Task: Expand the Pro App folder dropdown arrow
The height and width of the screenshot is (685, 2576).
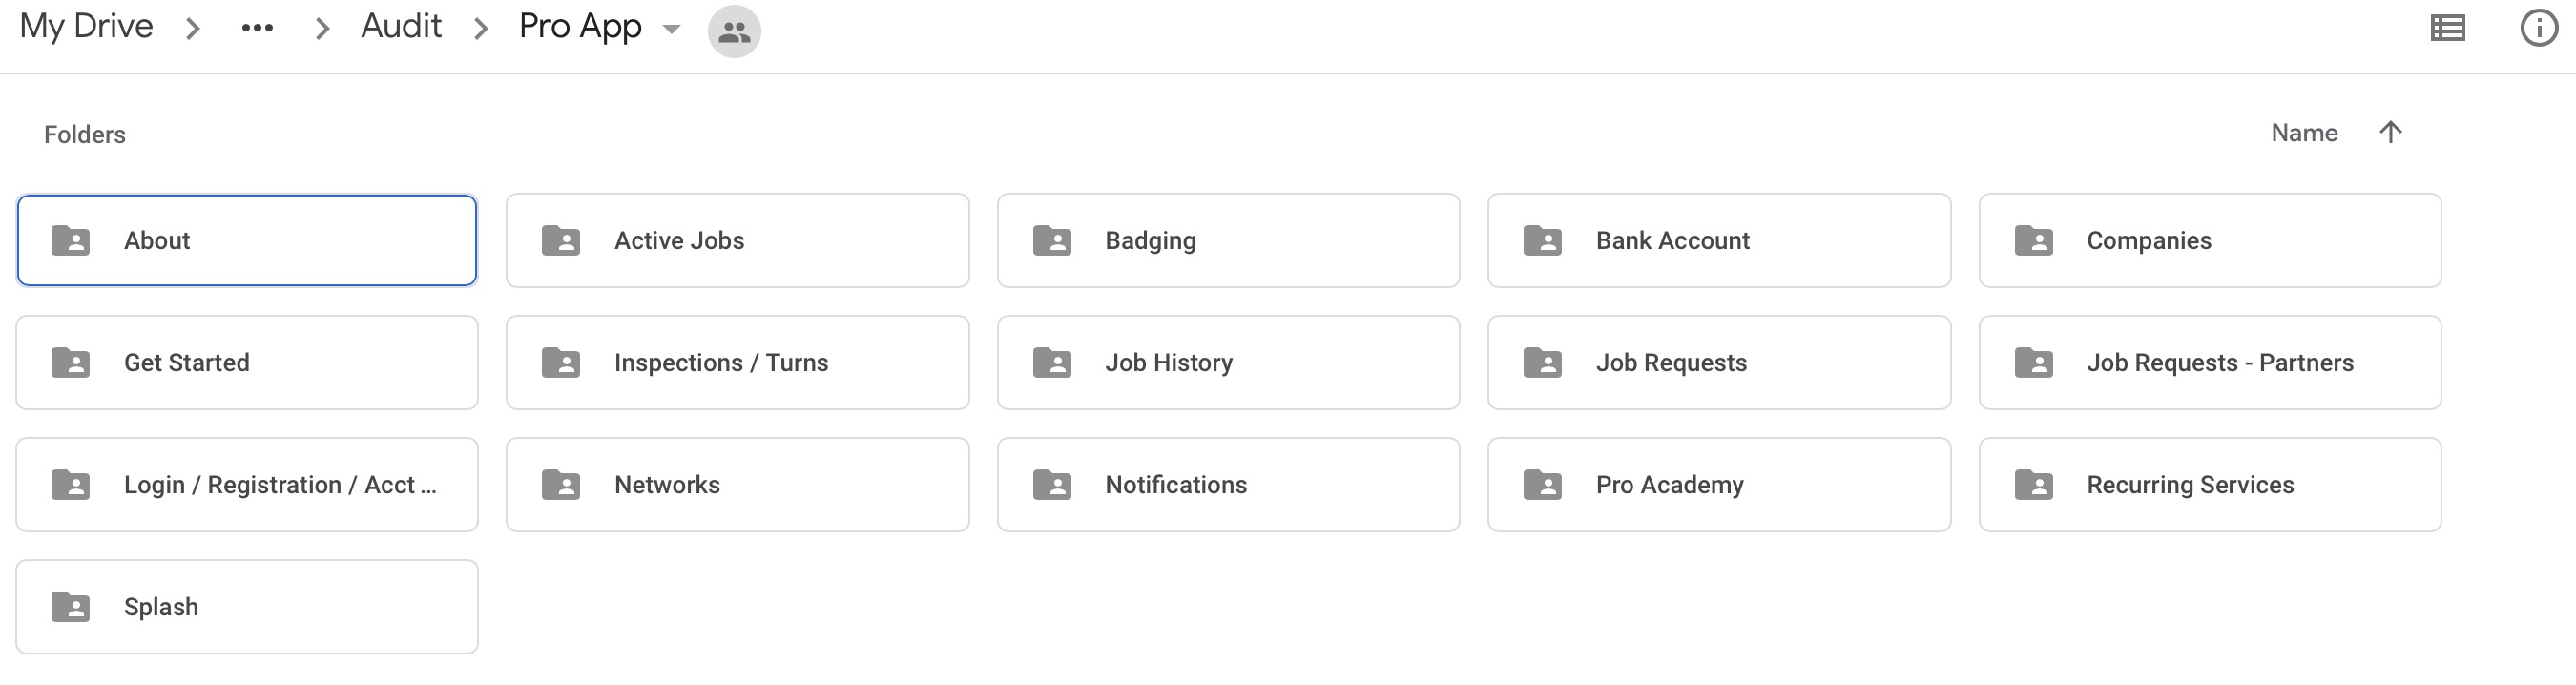Action: click(672, 29)
